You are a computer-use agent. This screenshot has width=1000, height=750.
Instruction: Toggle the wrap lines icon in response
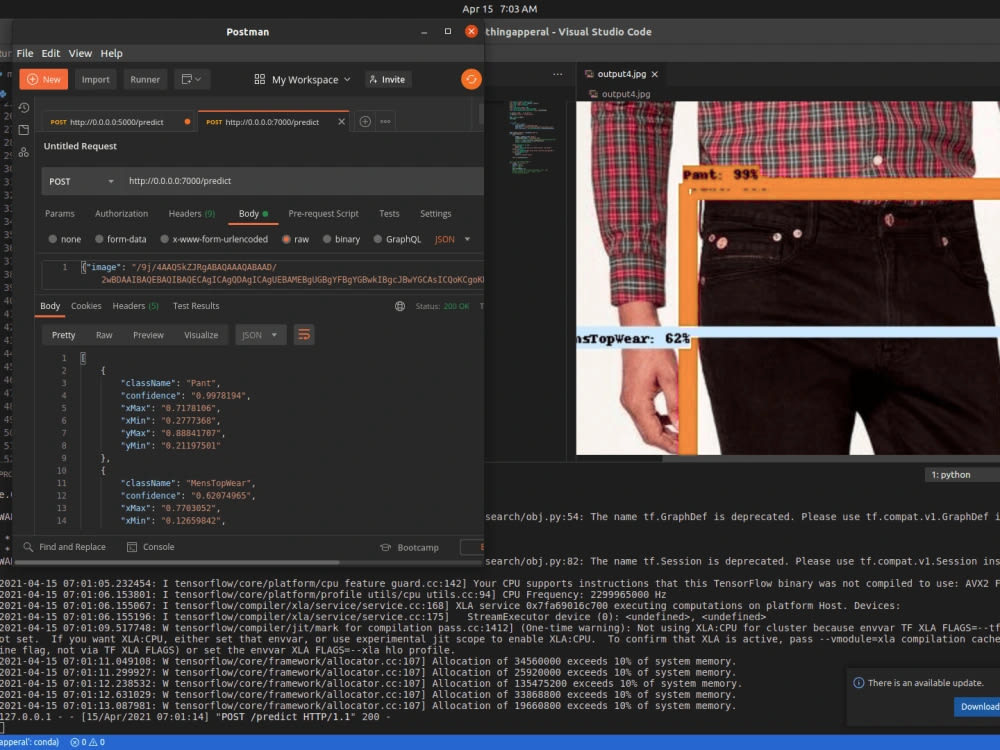pyautogui.click(x=304, y=335)
